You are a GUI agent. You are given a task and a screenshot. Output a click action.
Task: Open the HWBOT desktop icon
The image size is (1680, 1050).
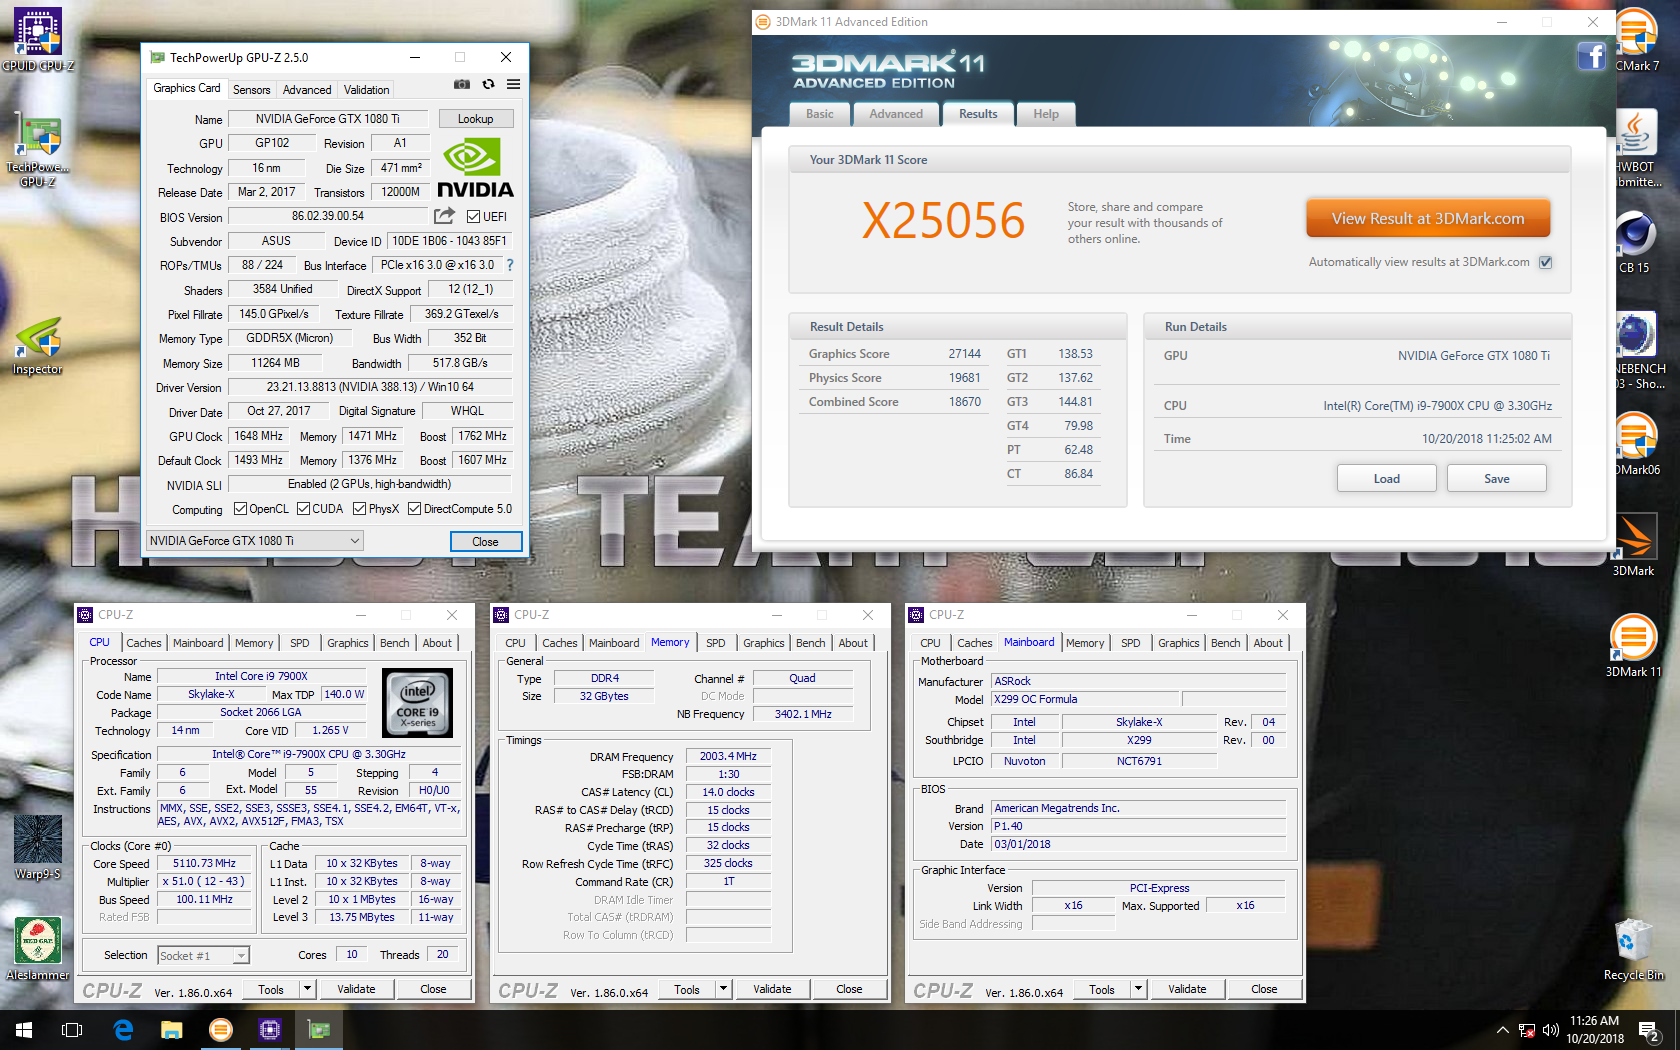pos(1637,148)
